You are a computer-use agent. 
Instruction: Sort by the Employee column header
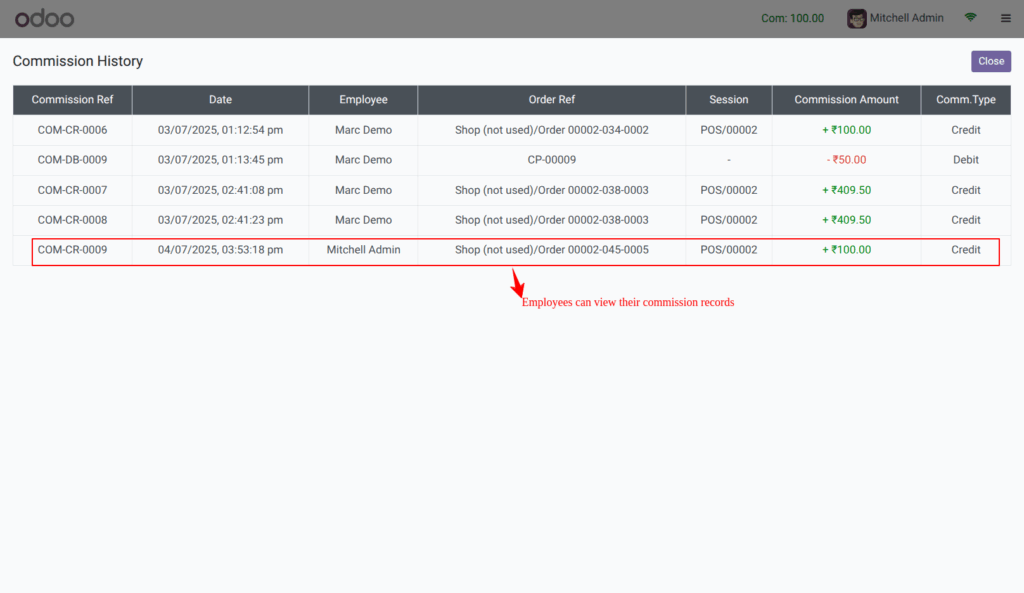pos(363,99)
